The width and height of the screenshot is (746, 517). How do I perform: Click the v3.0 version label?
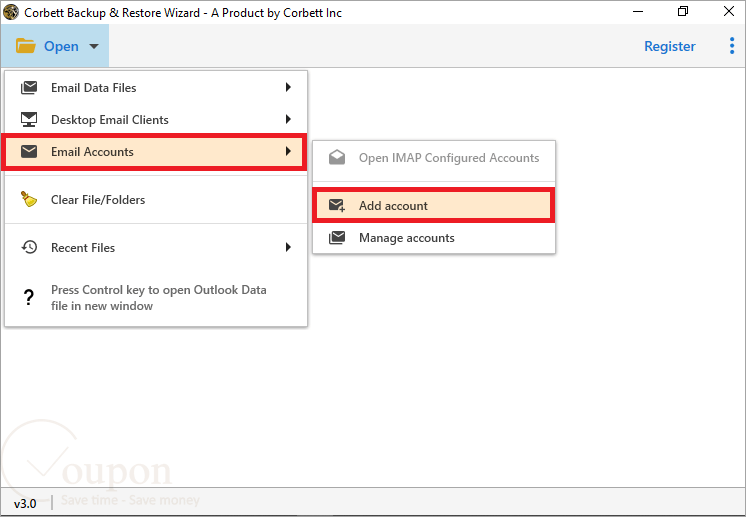tap(25, 504)
